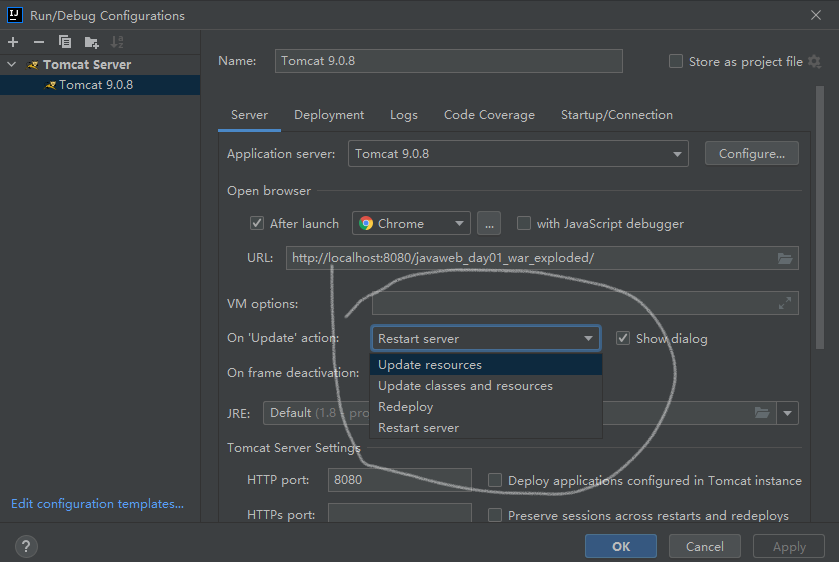Collapse the Tomcat Server tree node
The width and height of the screenshot is (839, 562).
(12, 65)
